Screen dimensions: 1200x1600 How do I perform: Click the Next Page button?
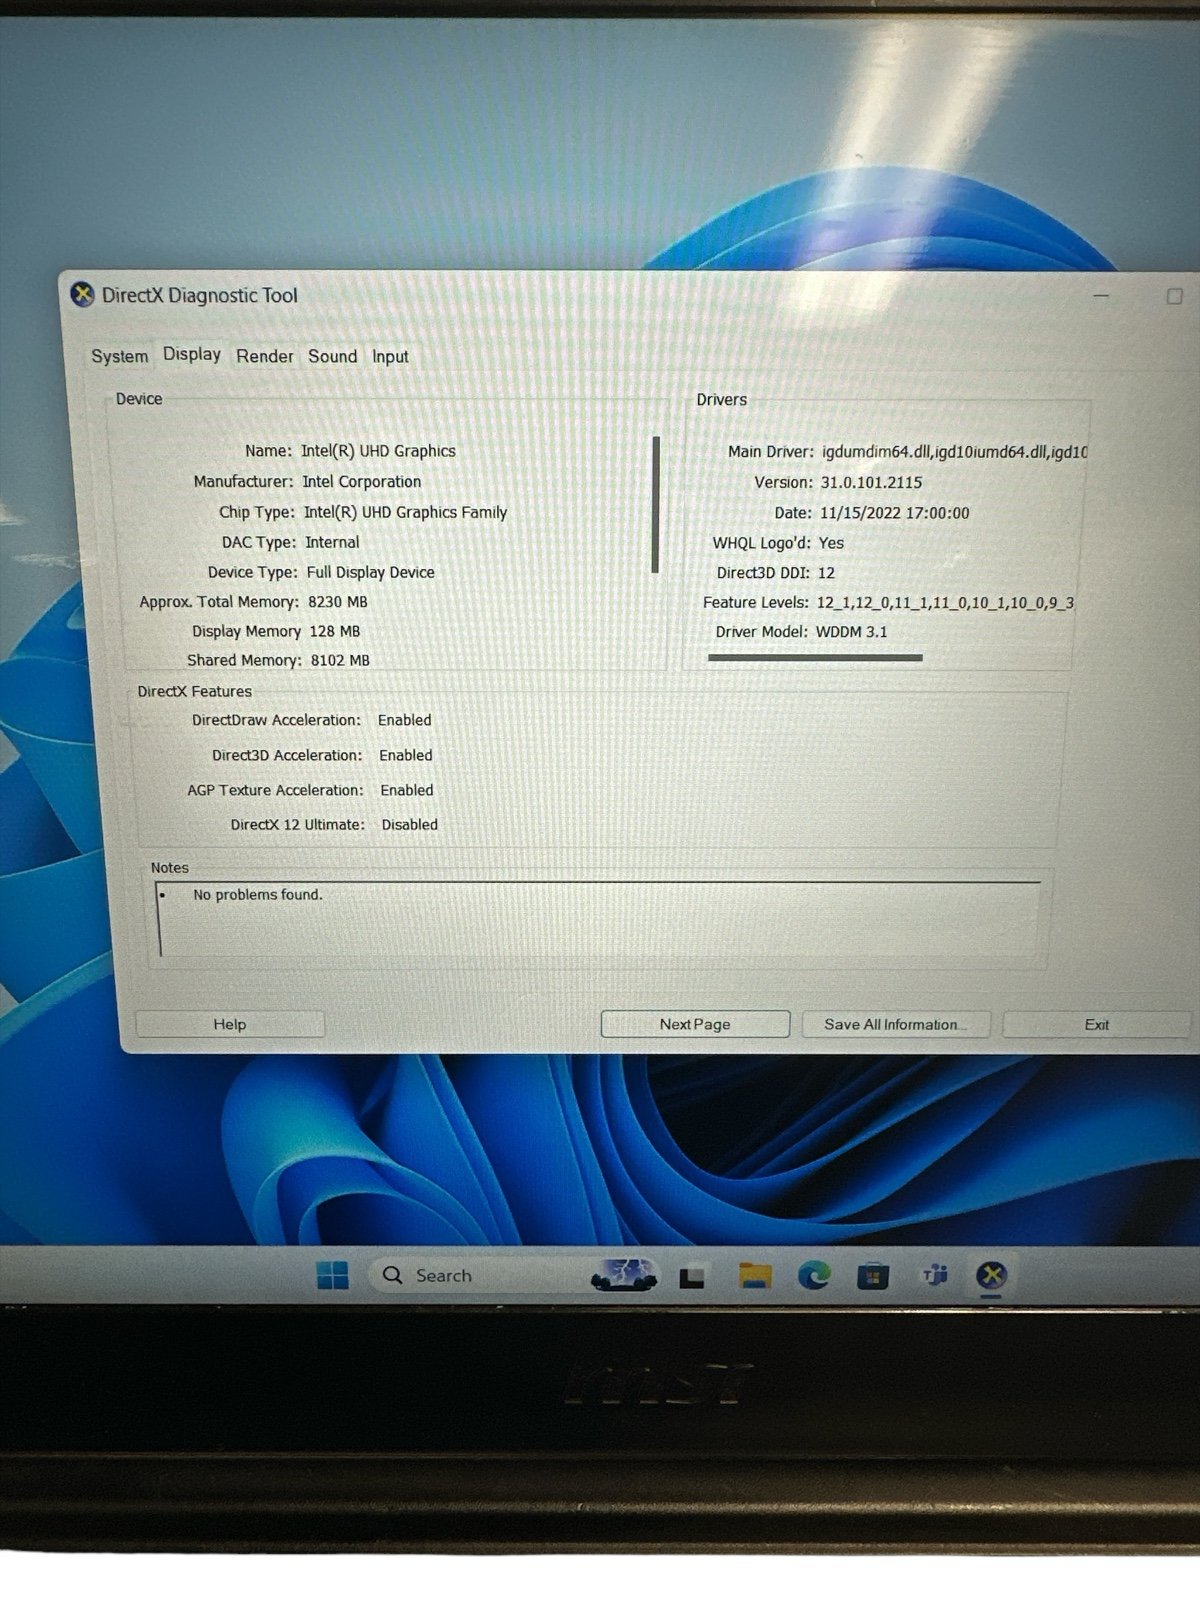click(x=695, y=1024)
